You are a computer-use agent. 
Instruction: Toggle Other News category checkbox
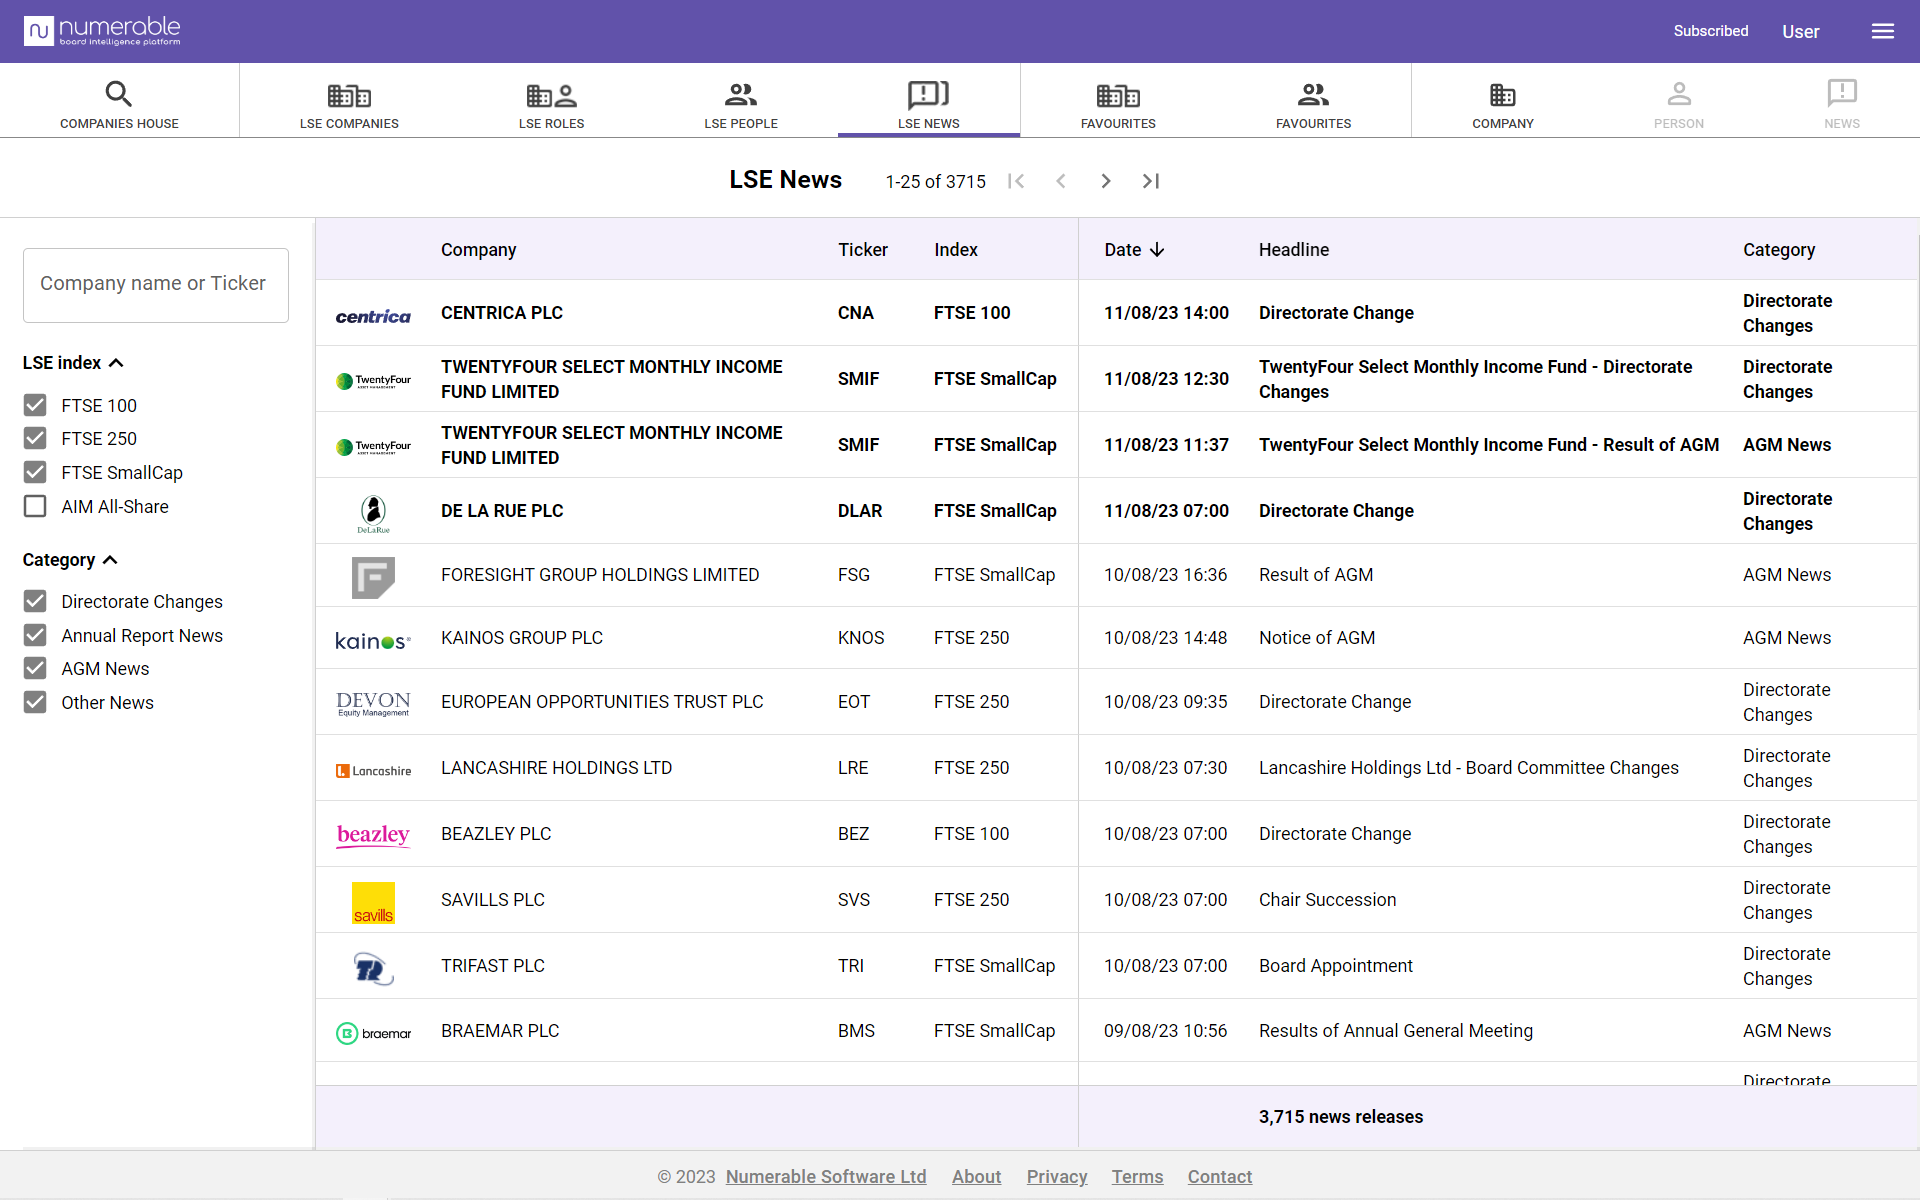pos(35,702)
